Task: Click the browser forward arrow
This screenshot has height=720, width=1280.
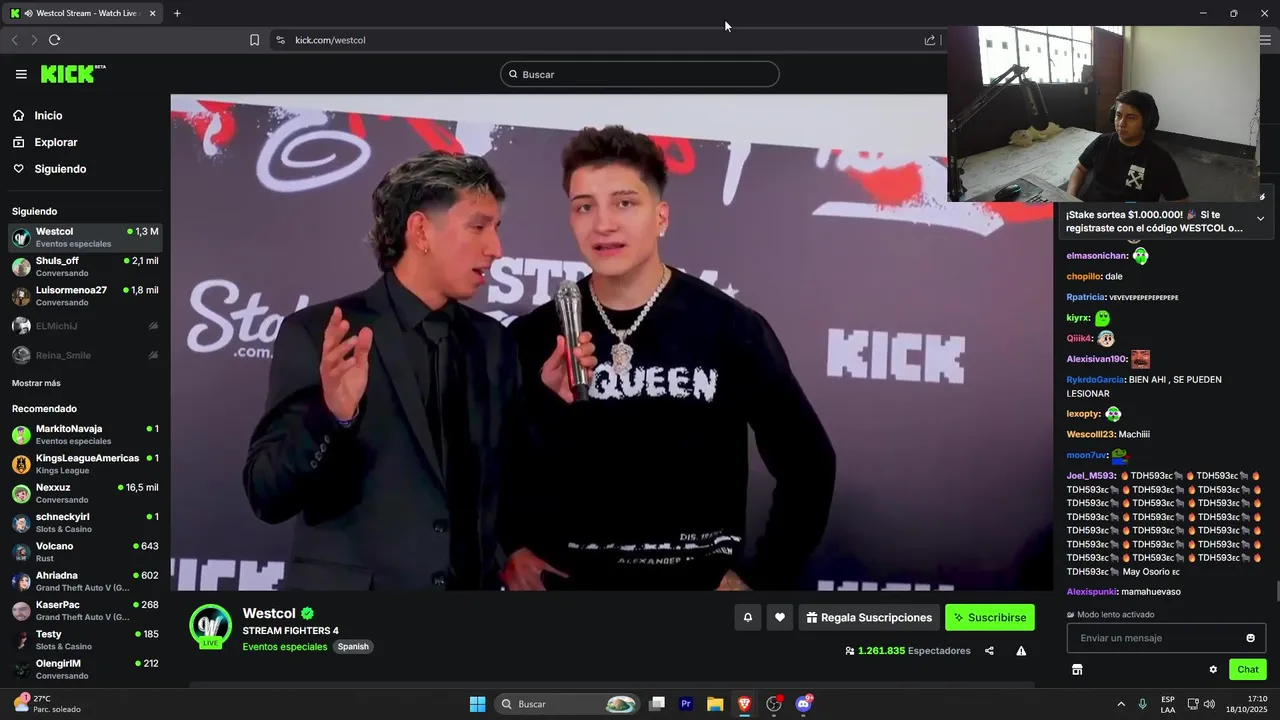Action: pyautogui.click(x=33, y=40)
